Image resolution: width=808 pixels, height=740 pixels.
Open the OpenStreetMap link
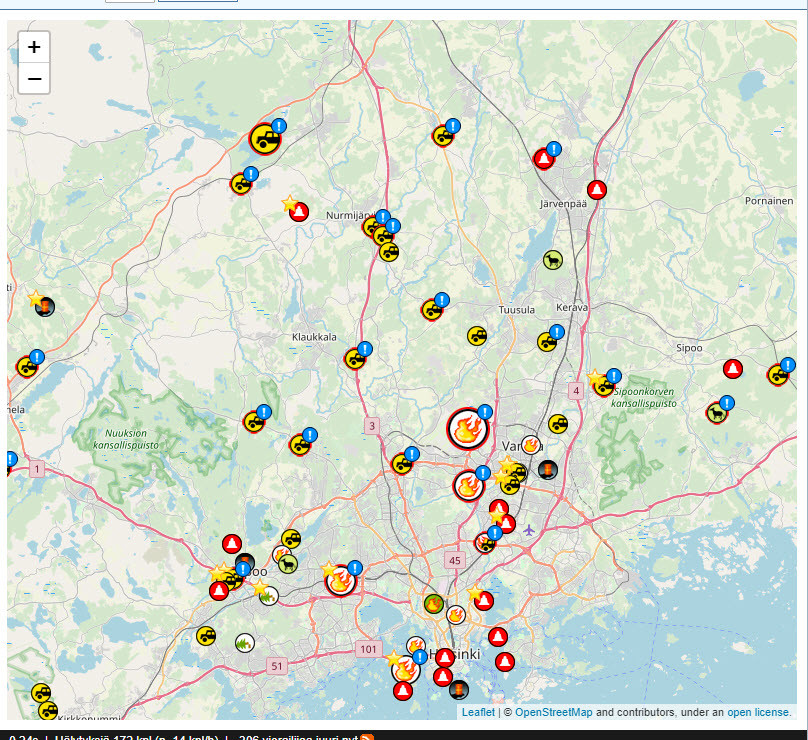[553, 712]
